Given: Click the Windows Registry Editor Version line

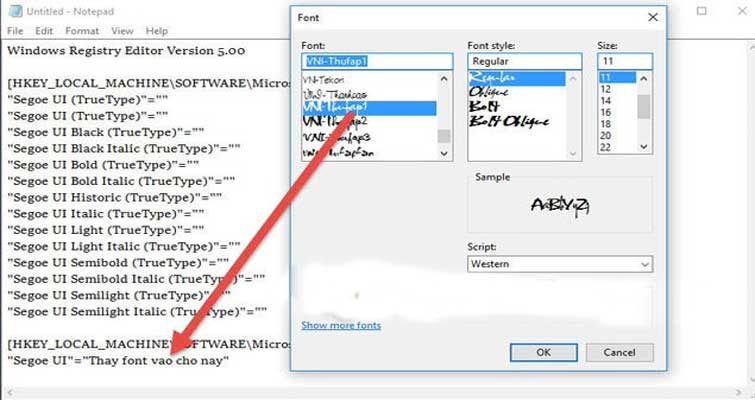Looking at the screenshot, I should pyautogui.click(x=126, y=51).
